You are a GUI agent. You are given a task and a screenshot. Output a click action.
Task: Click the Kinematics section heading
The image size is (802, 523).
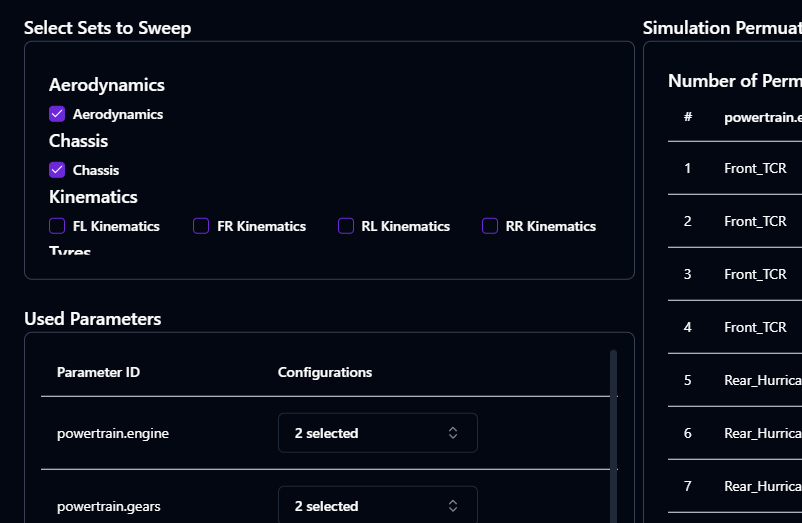[93, 197]
